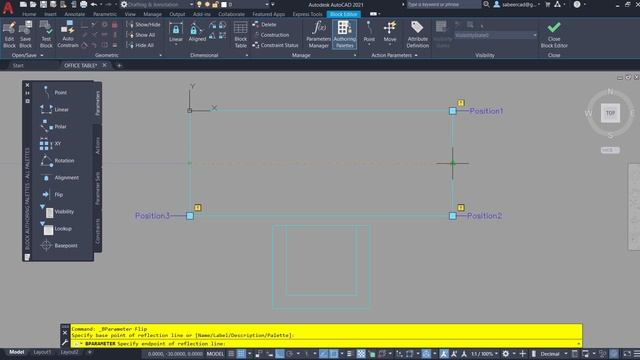
Task: Open workspace switching gear in status bar
Action: click(x=506, y=354)
